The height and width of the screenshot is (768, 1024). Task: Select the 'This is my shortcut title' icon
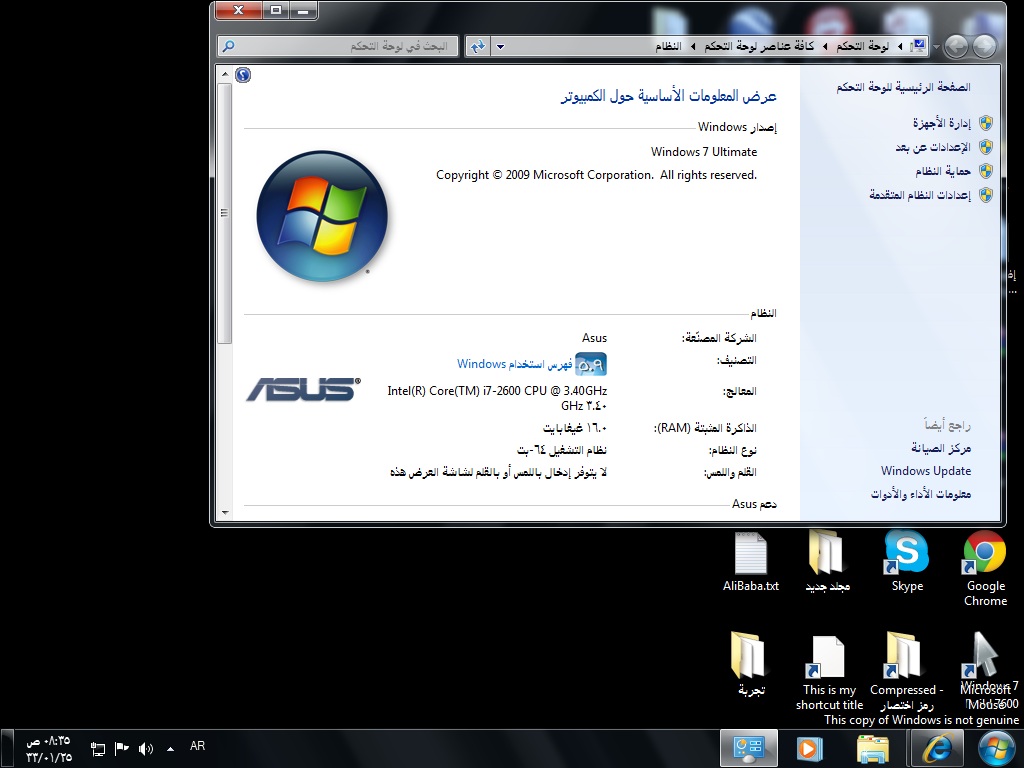pos(829,673)
